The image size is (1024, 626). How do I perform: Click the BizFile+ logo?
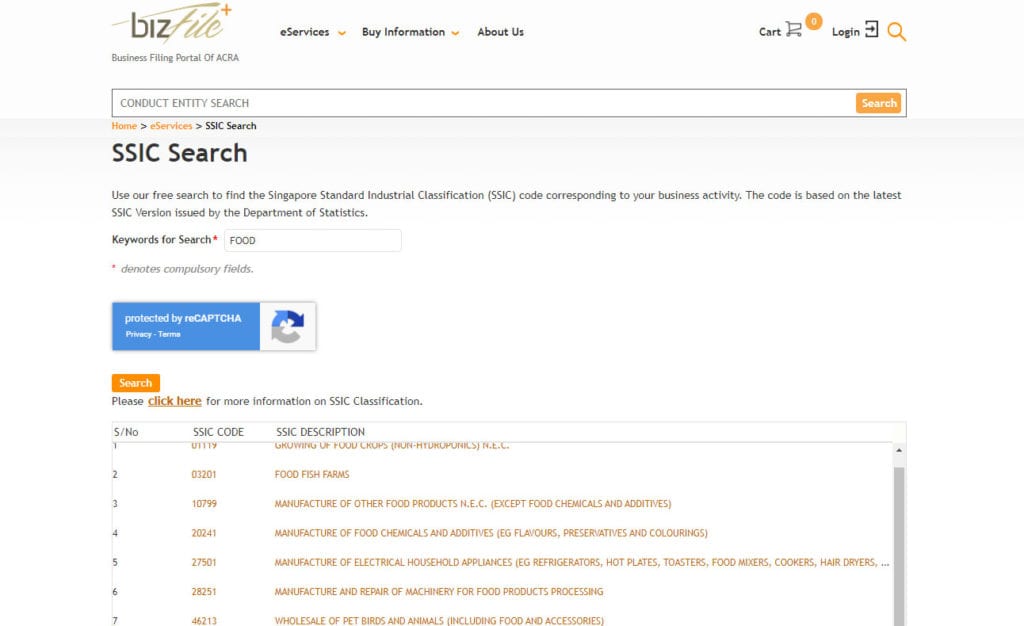tap(172, 24)
